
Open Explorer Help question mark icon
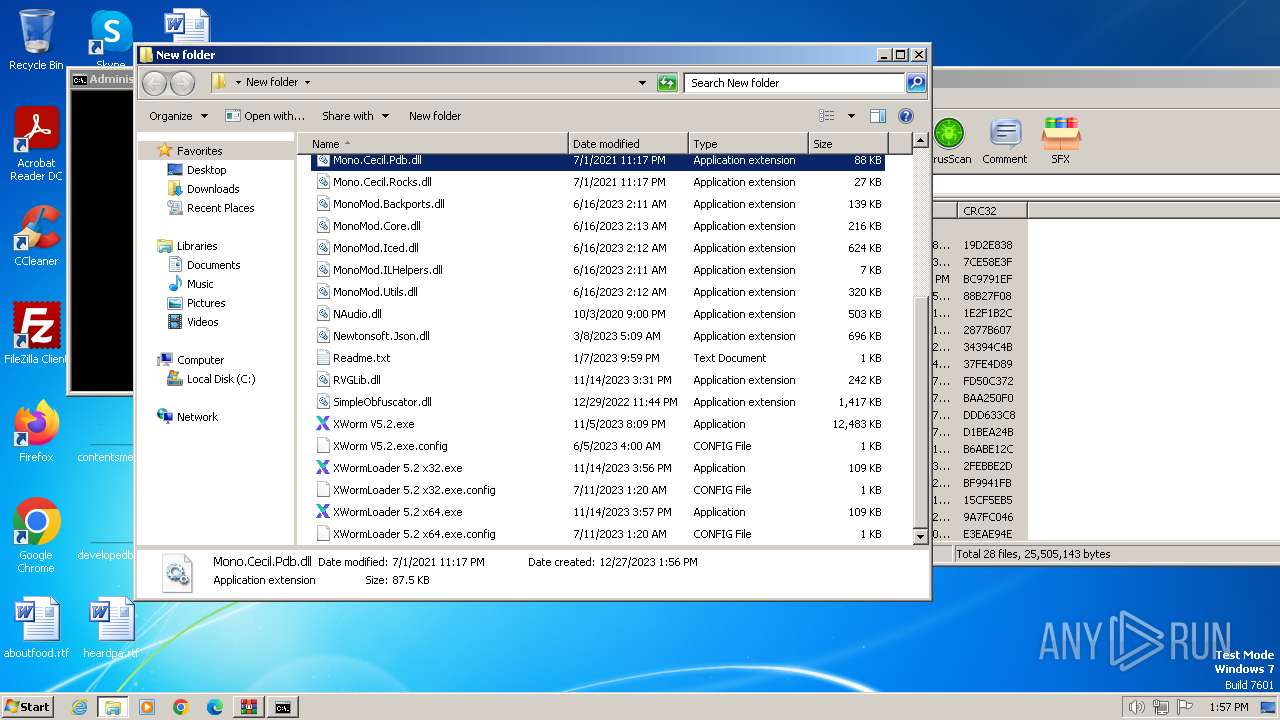click(906, 116)
